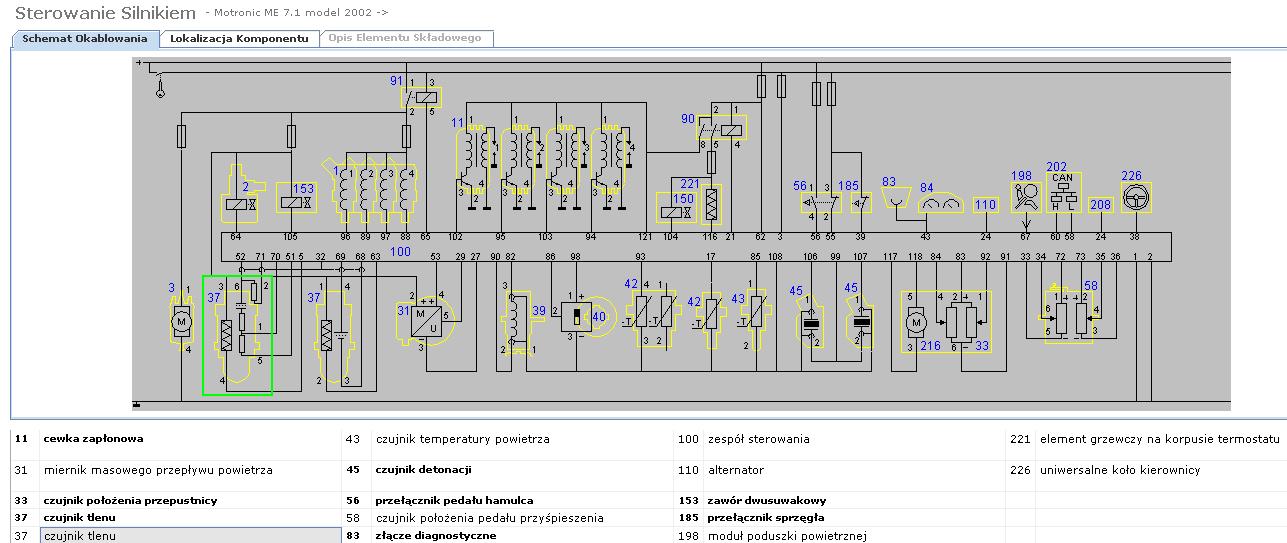Click alternator box labeled 110
The width and height of the screenshot is (1287, 543).
[986, 204]
